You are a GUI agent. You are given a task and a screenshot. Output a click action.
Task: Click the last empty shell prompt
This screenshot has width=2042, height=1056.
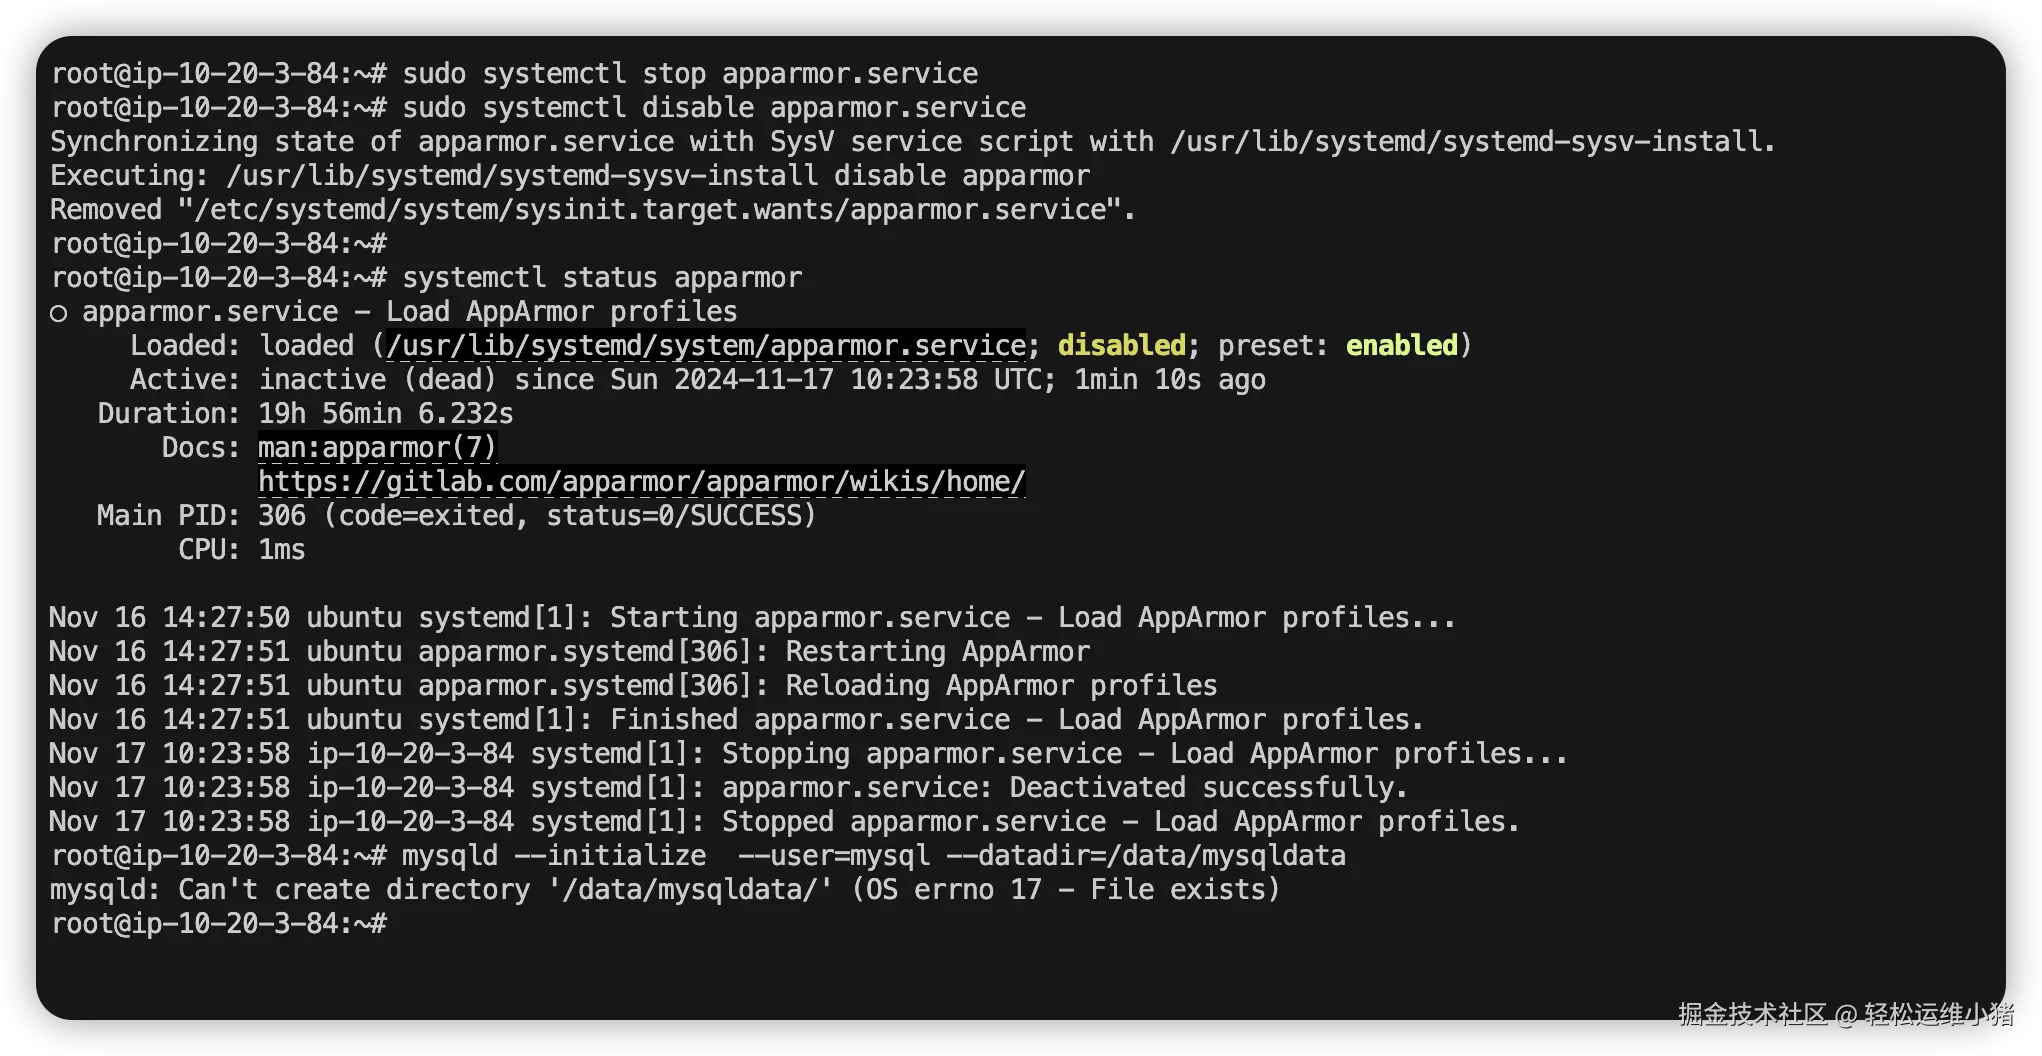[x=219, y=924]
